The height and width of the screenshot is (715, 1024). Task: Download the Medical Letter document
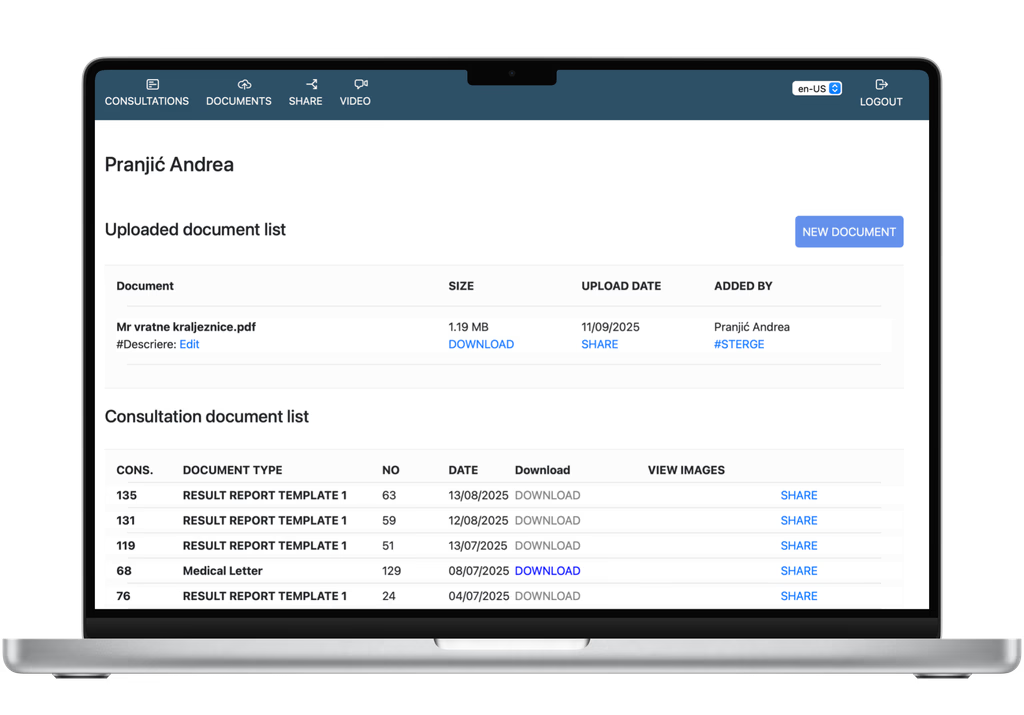click(547, 571)
